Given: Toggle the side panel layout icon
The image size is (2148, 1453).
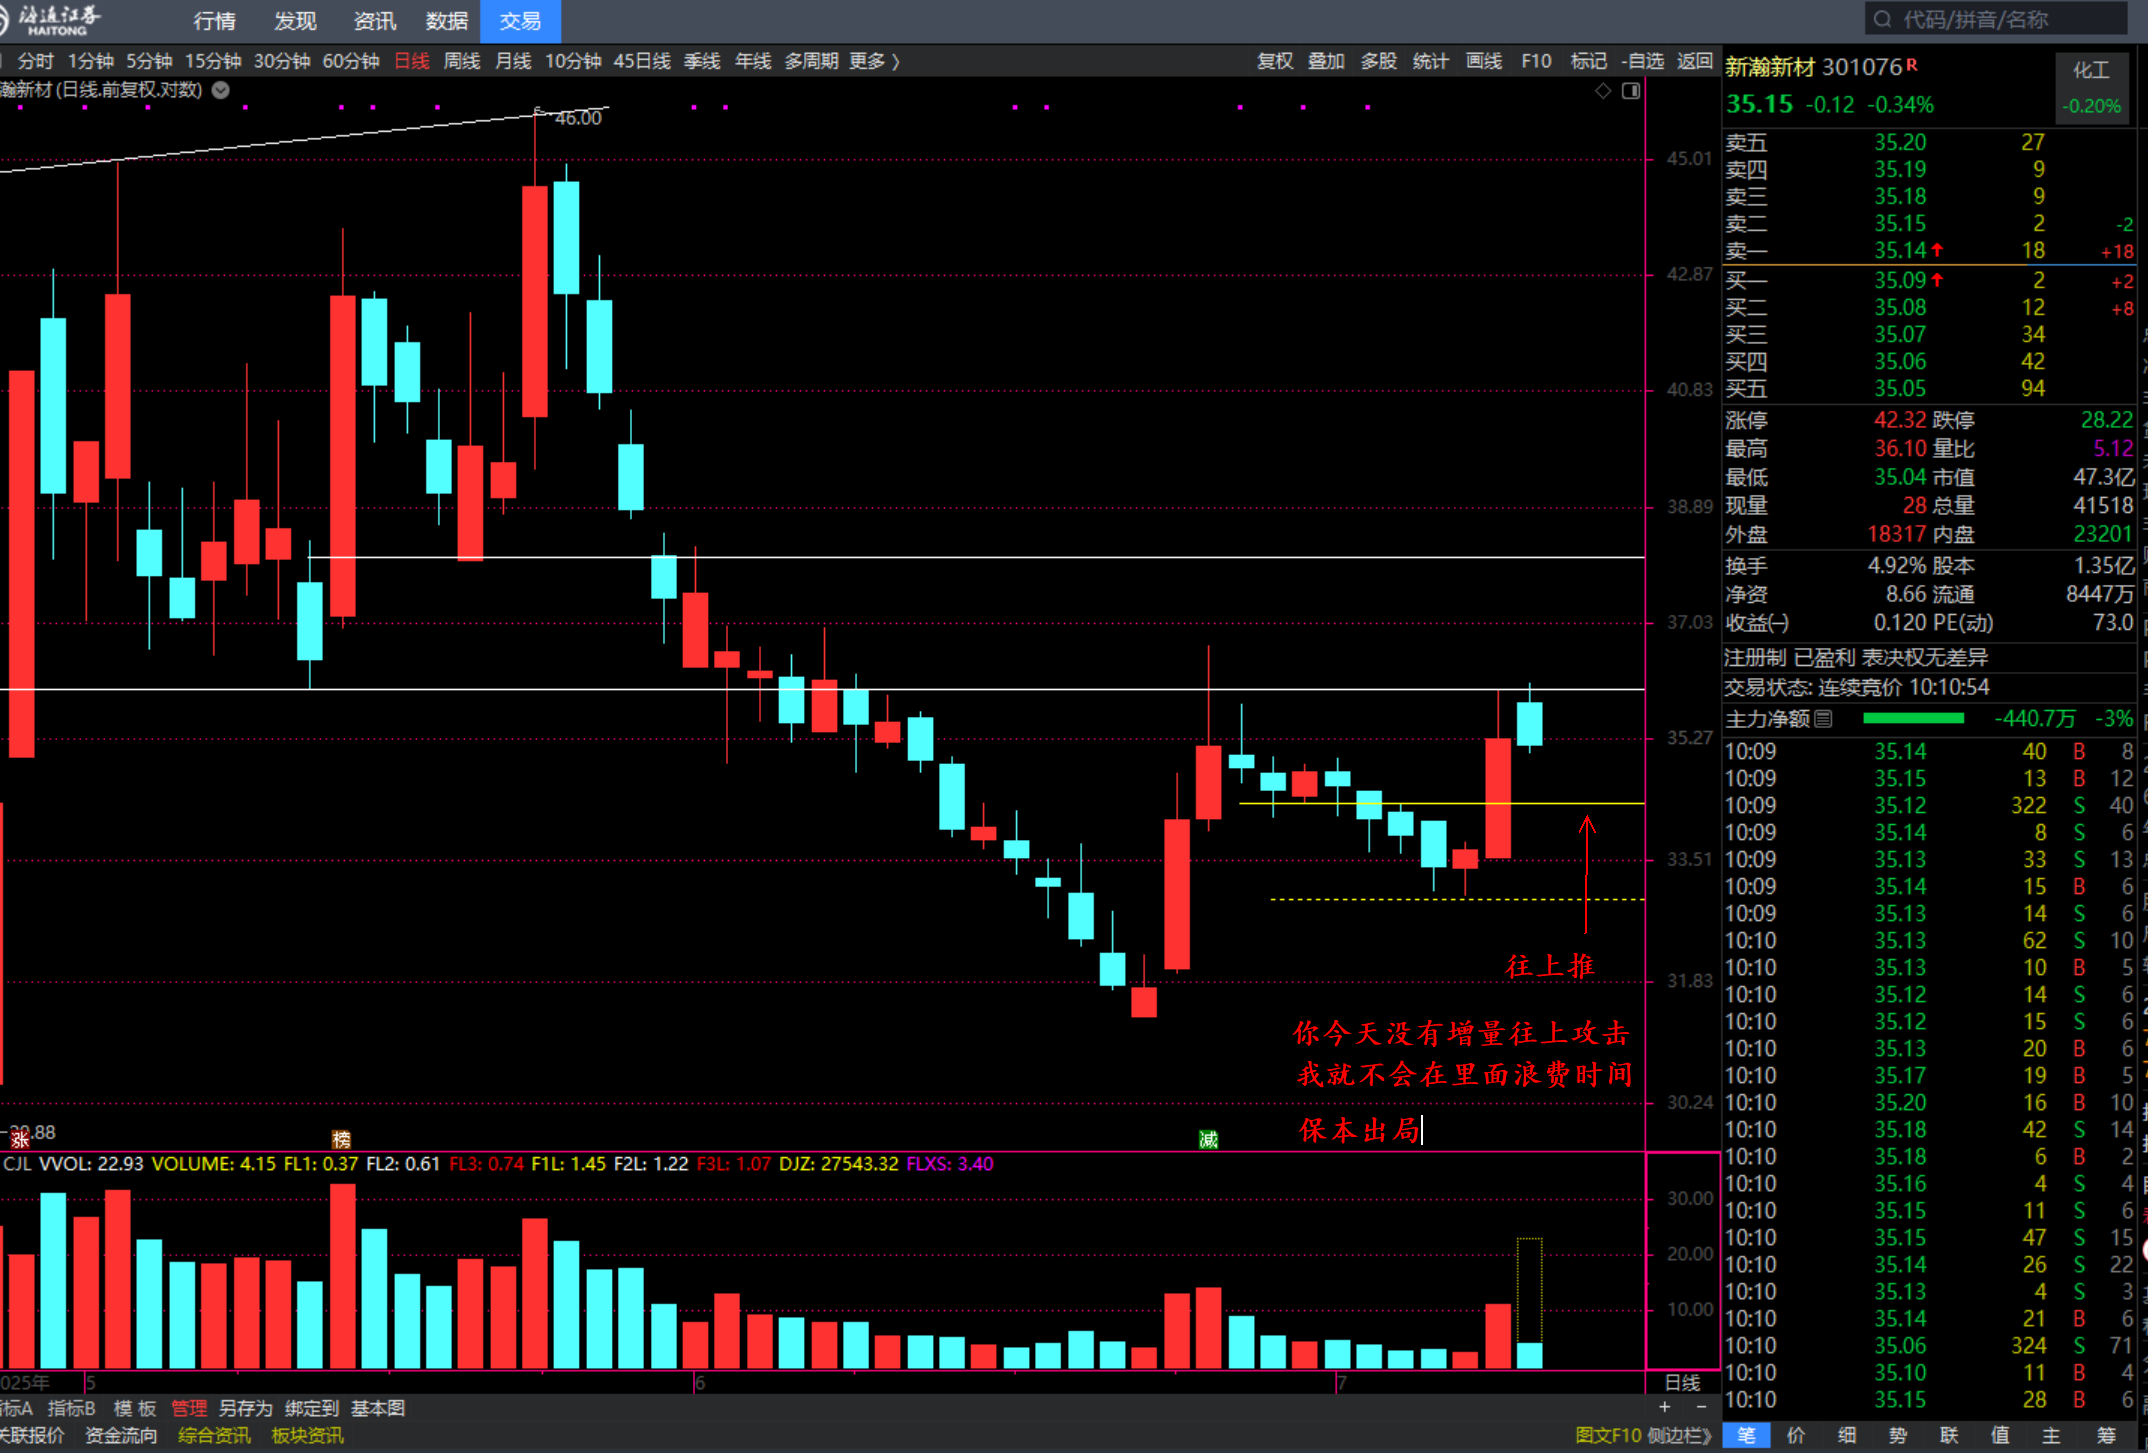Looking at the screenshot, I should pos(1631,91).
